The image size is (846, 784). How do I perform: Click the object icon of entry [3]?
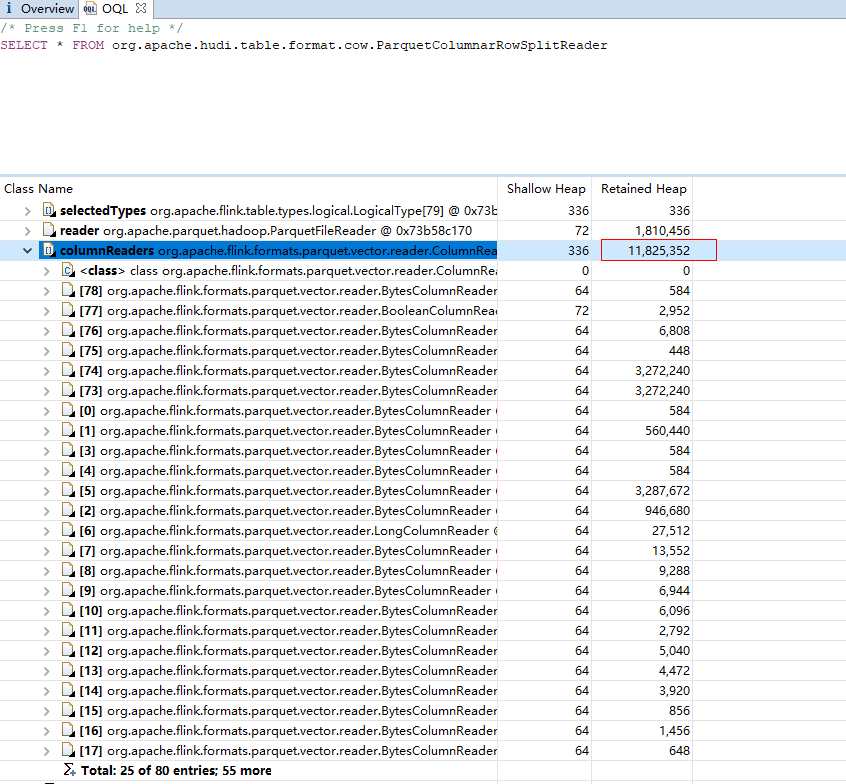pos(68,450)
